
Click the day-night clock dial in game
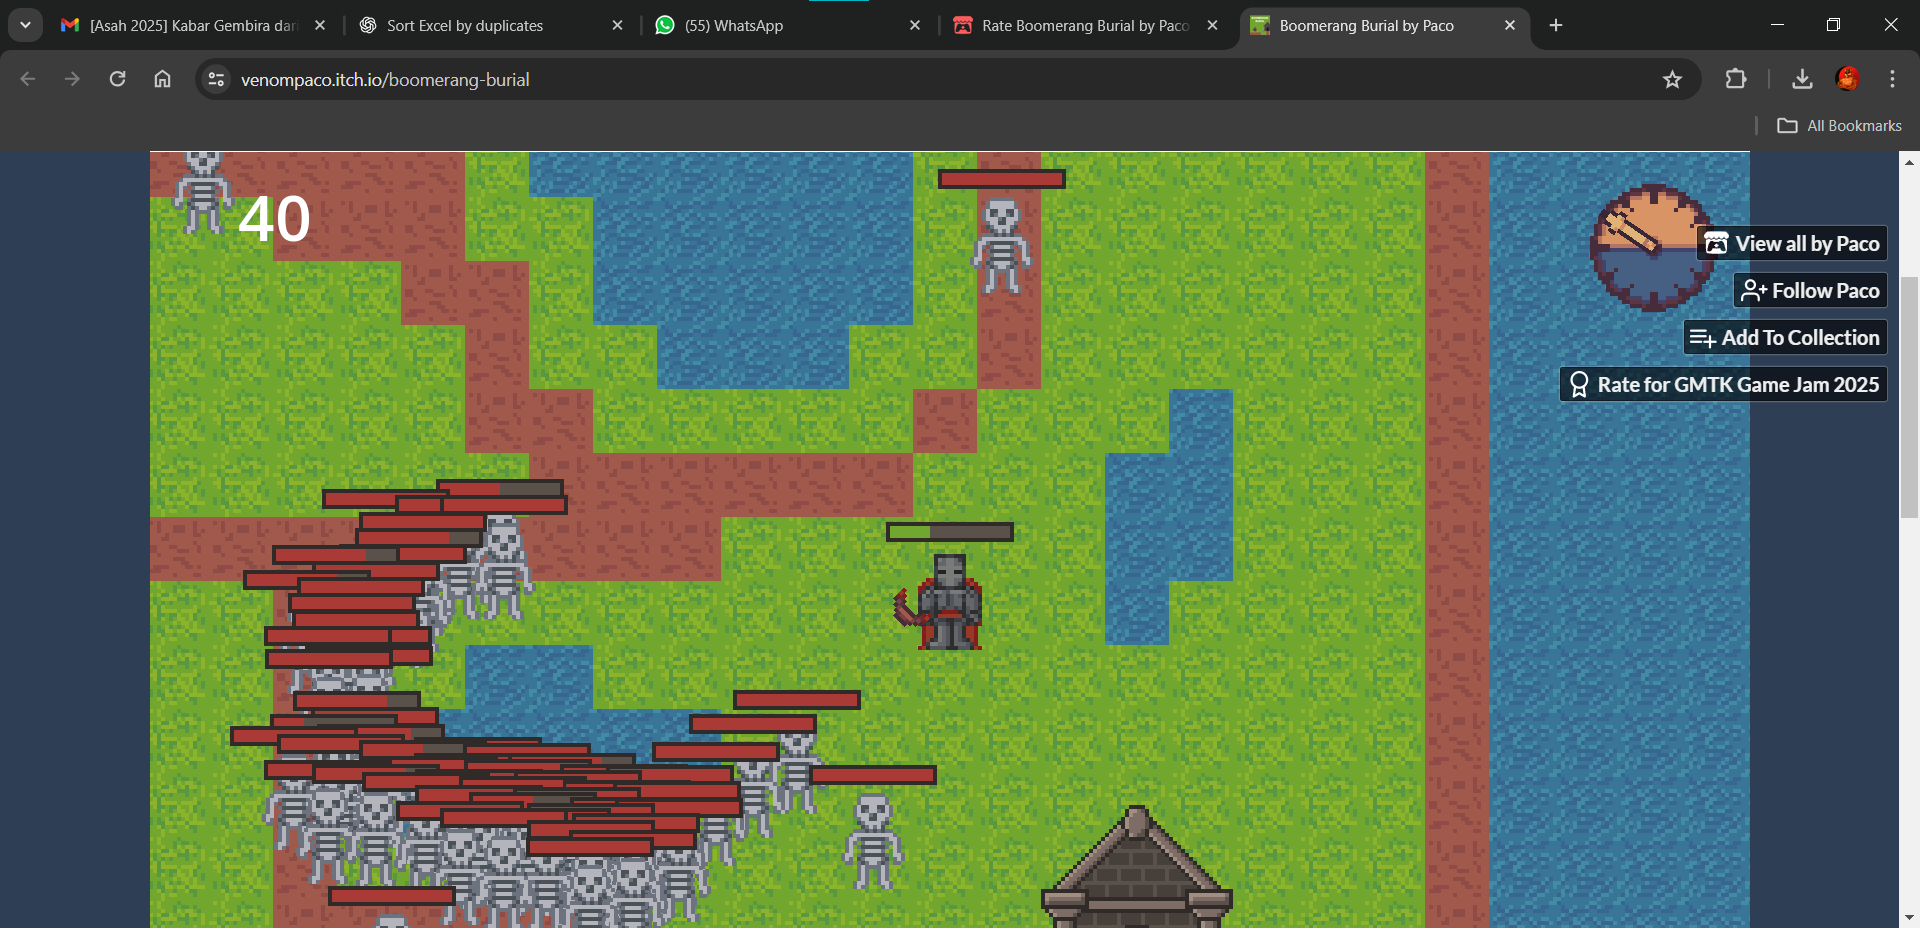(1652, 247)
